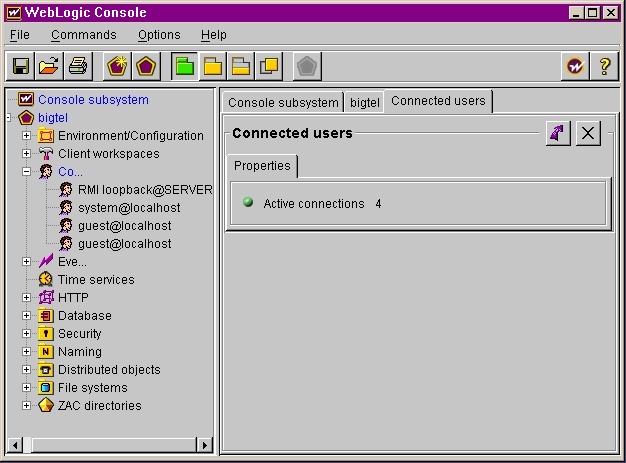
Task: Select the first guest@localhost entry
Action: (x=125, y=226)
